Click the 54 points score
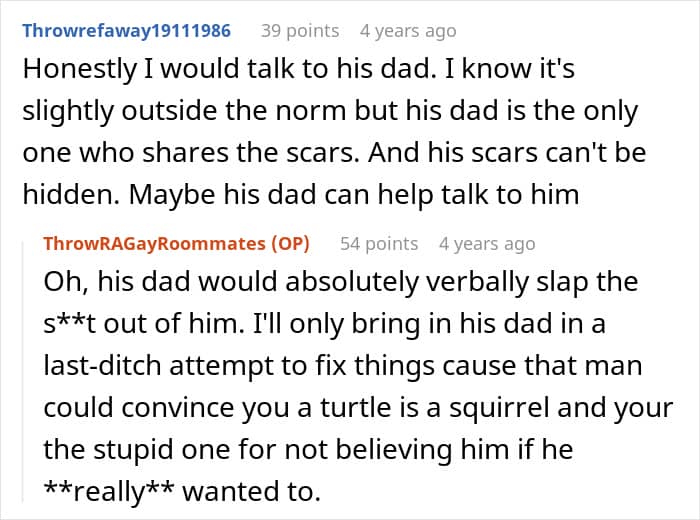This screenshot has width=700, height=520. [379, 243]
